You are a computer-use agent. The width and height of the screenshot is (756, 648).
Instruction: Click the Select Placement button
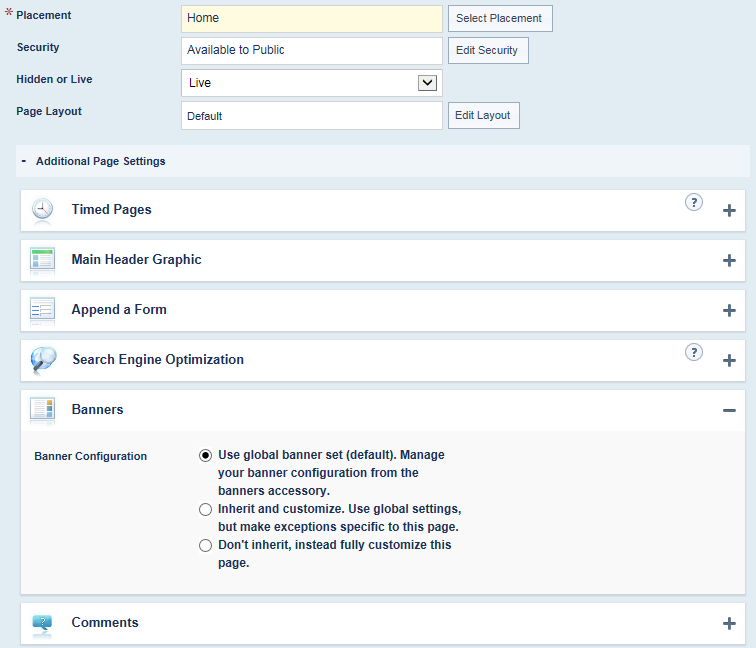(x=500, y=18)
